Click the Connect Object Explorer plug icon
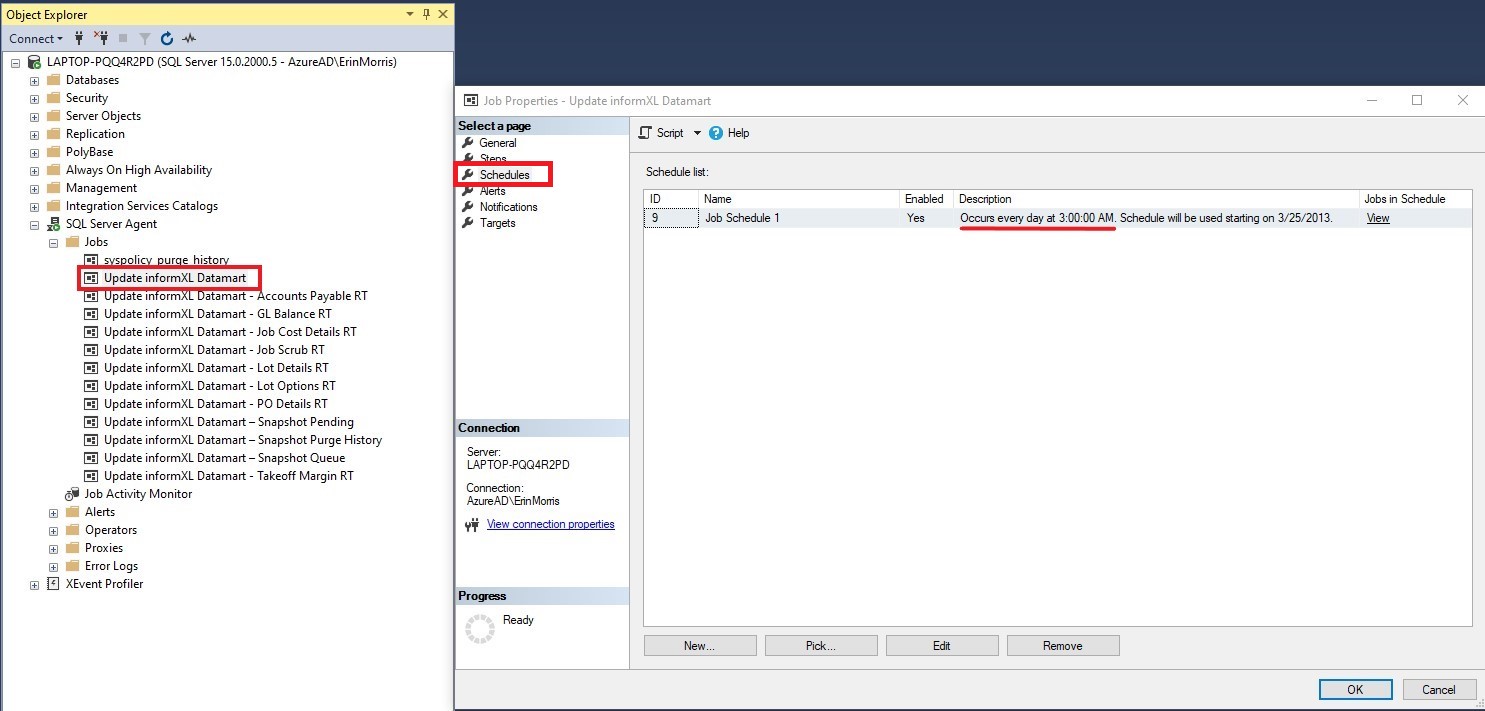 click(79, 38)
